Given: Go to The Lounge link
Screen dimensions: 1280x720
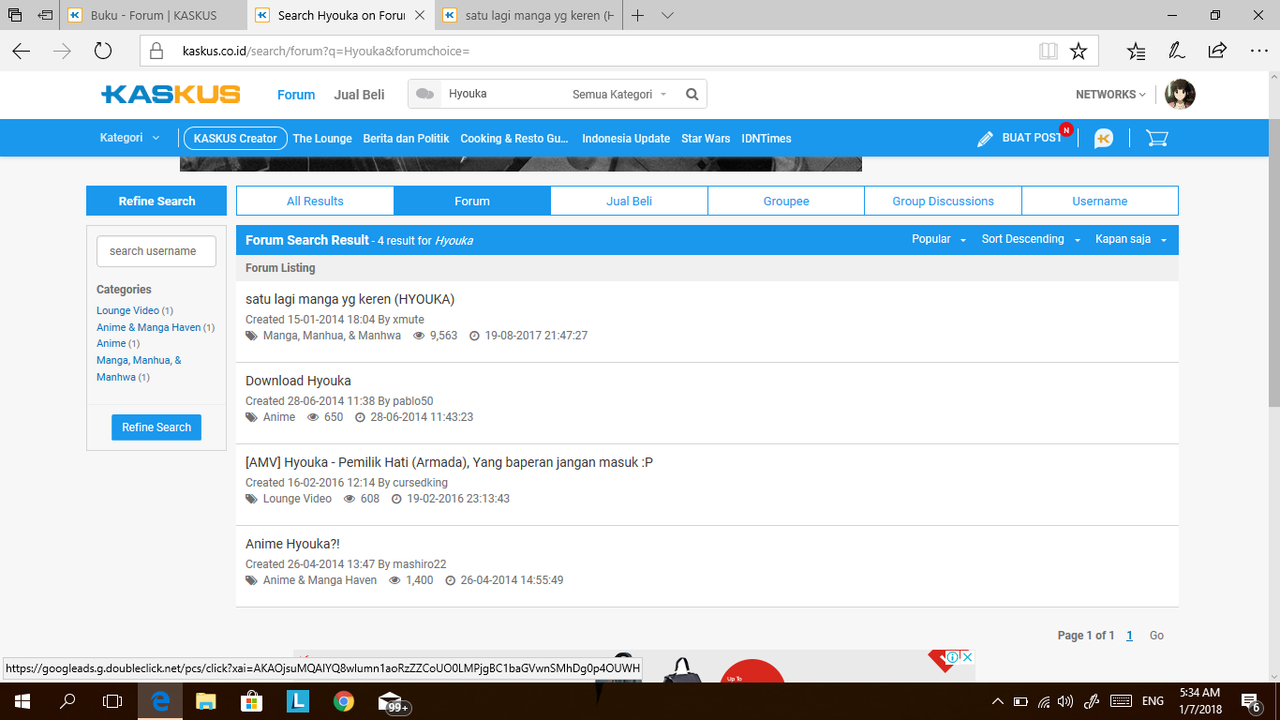Looking at the screenshot, I should [322, 138].
